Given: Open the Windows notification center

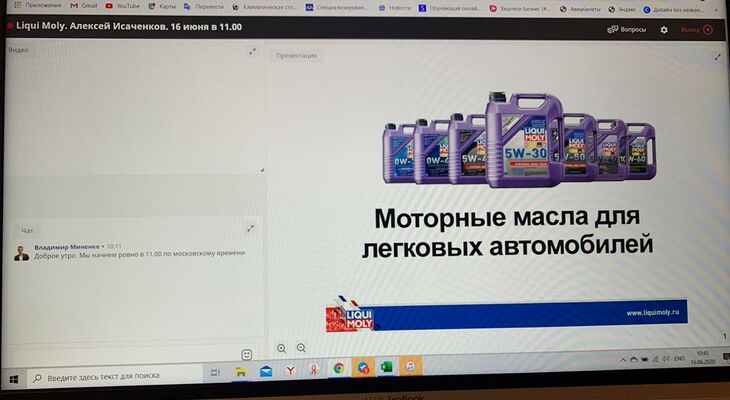Looking at the screenshot, I should click(725, 356).
